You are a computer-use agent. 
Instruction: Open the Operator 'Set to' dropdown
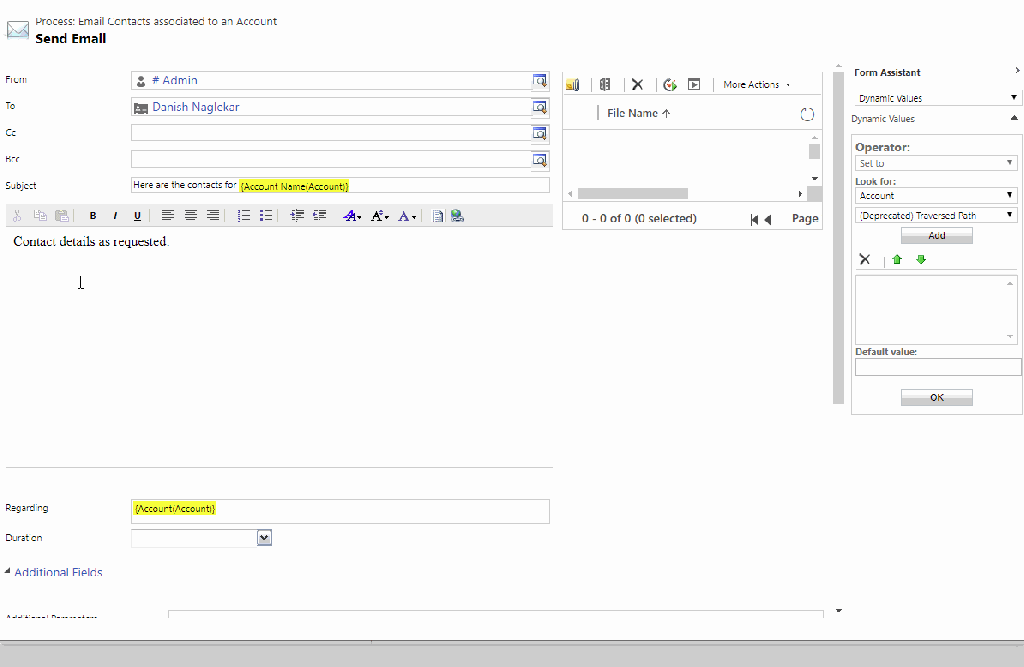click(x=936, y=163)
